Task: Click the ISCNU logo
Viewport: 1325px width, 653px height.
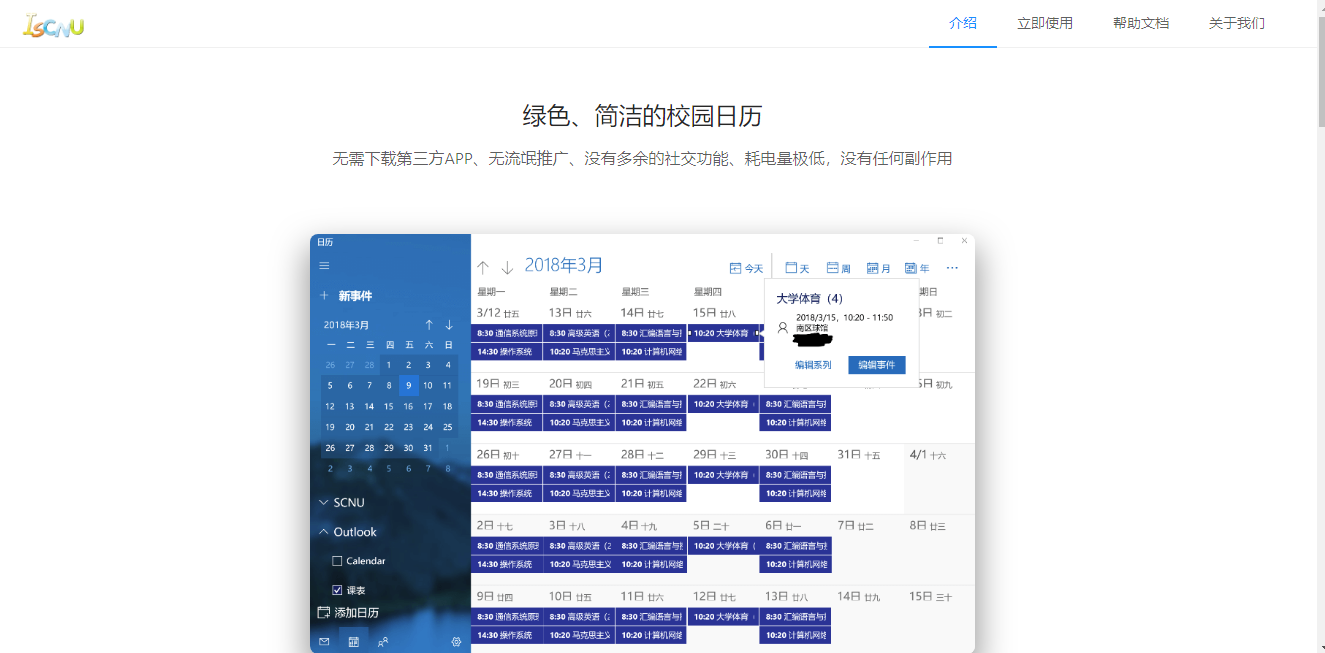Action: [54, 24]
